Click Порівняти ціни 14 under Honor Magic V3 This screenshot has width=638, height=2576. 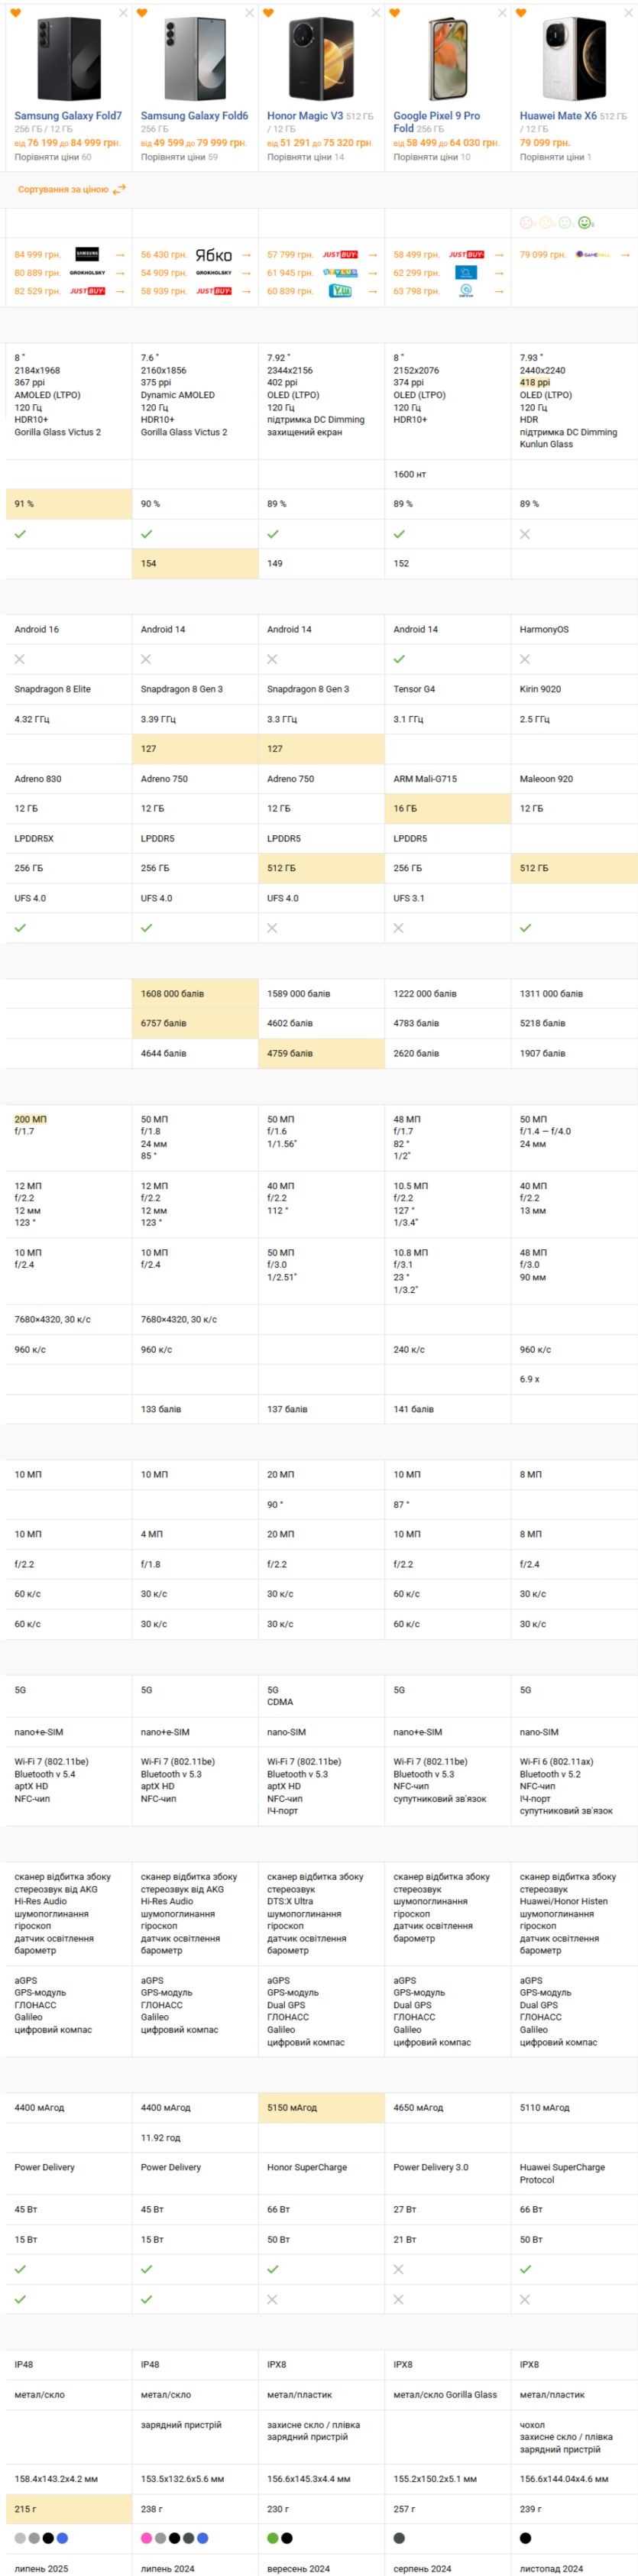click(x=305, y=157)
